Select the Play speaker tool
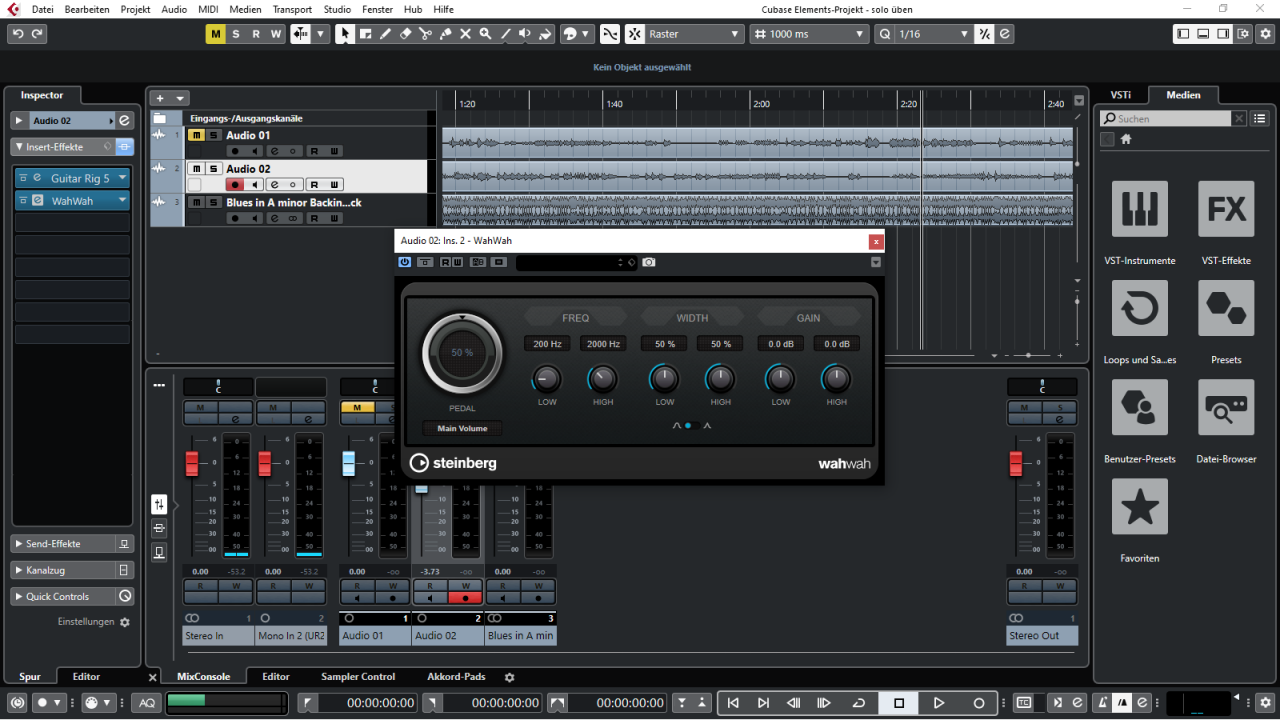1280x720 pixels. coord(525,34)
